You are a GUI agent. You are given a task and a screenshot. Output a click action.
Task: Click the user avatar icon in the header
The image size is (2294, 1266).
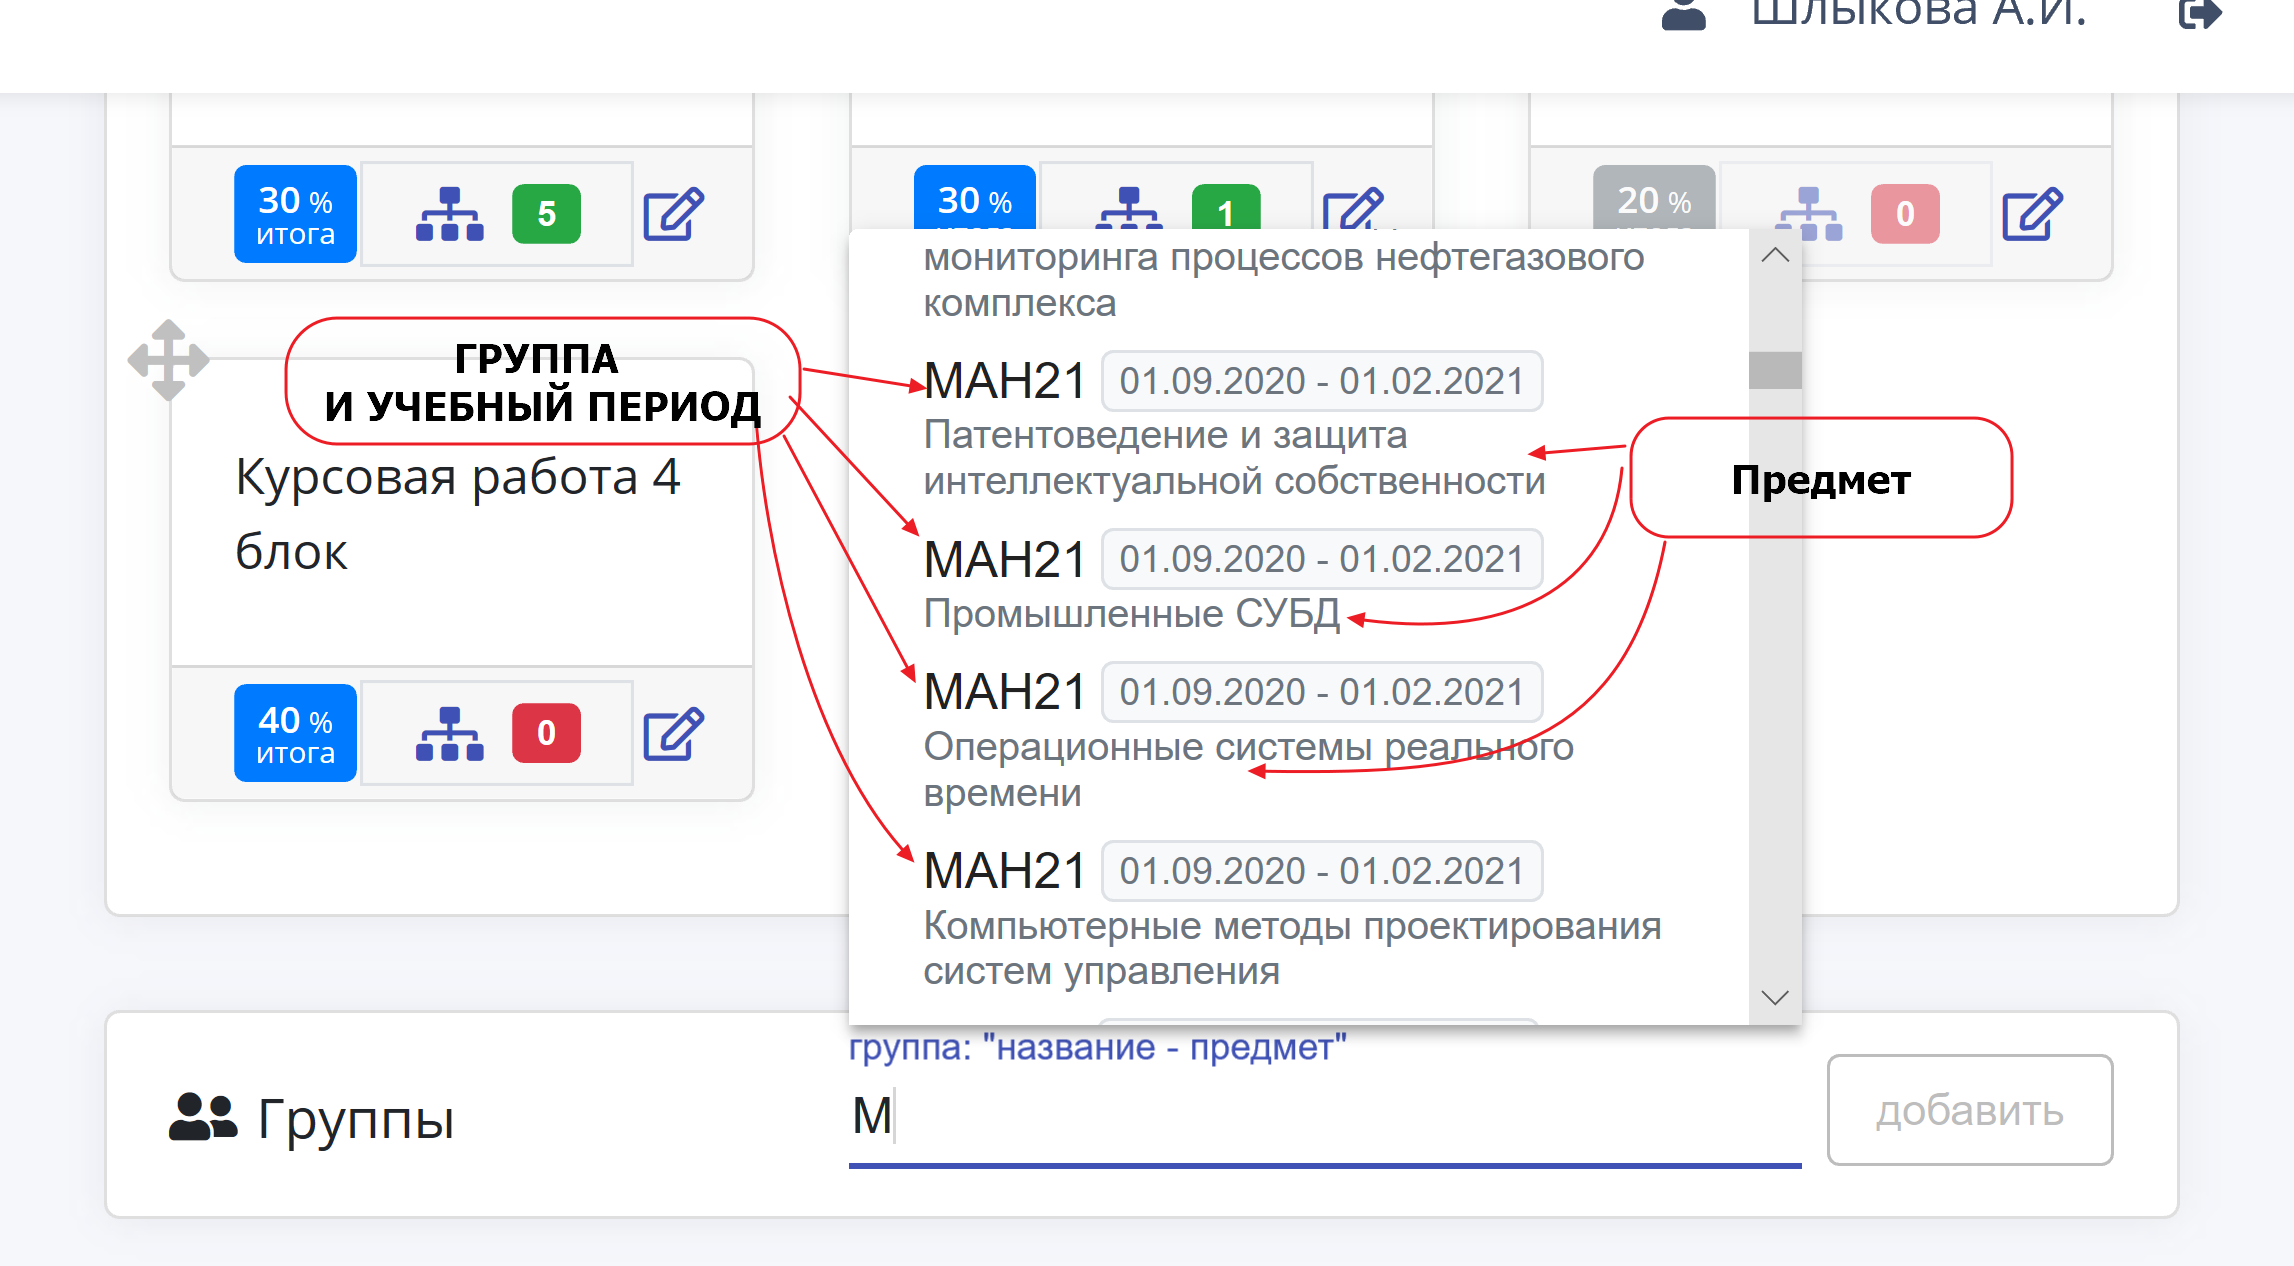[1683, 14]
